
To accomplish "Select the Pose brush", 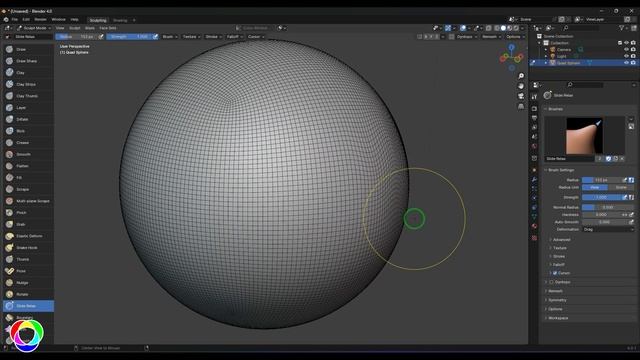I will pos(28,271).
